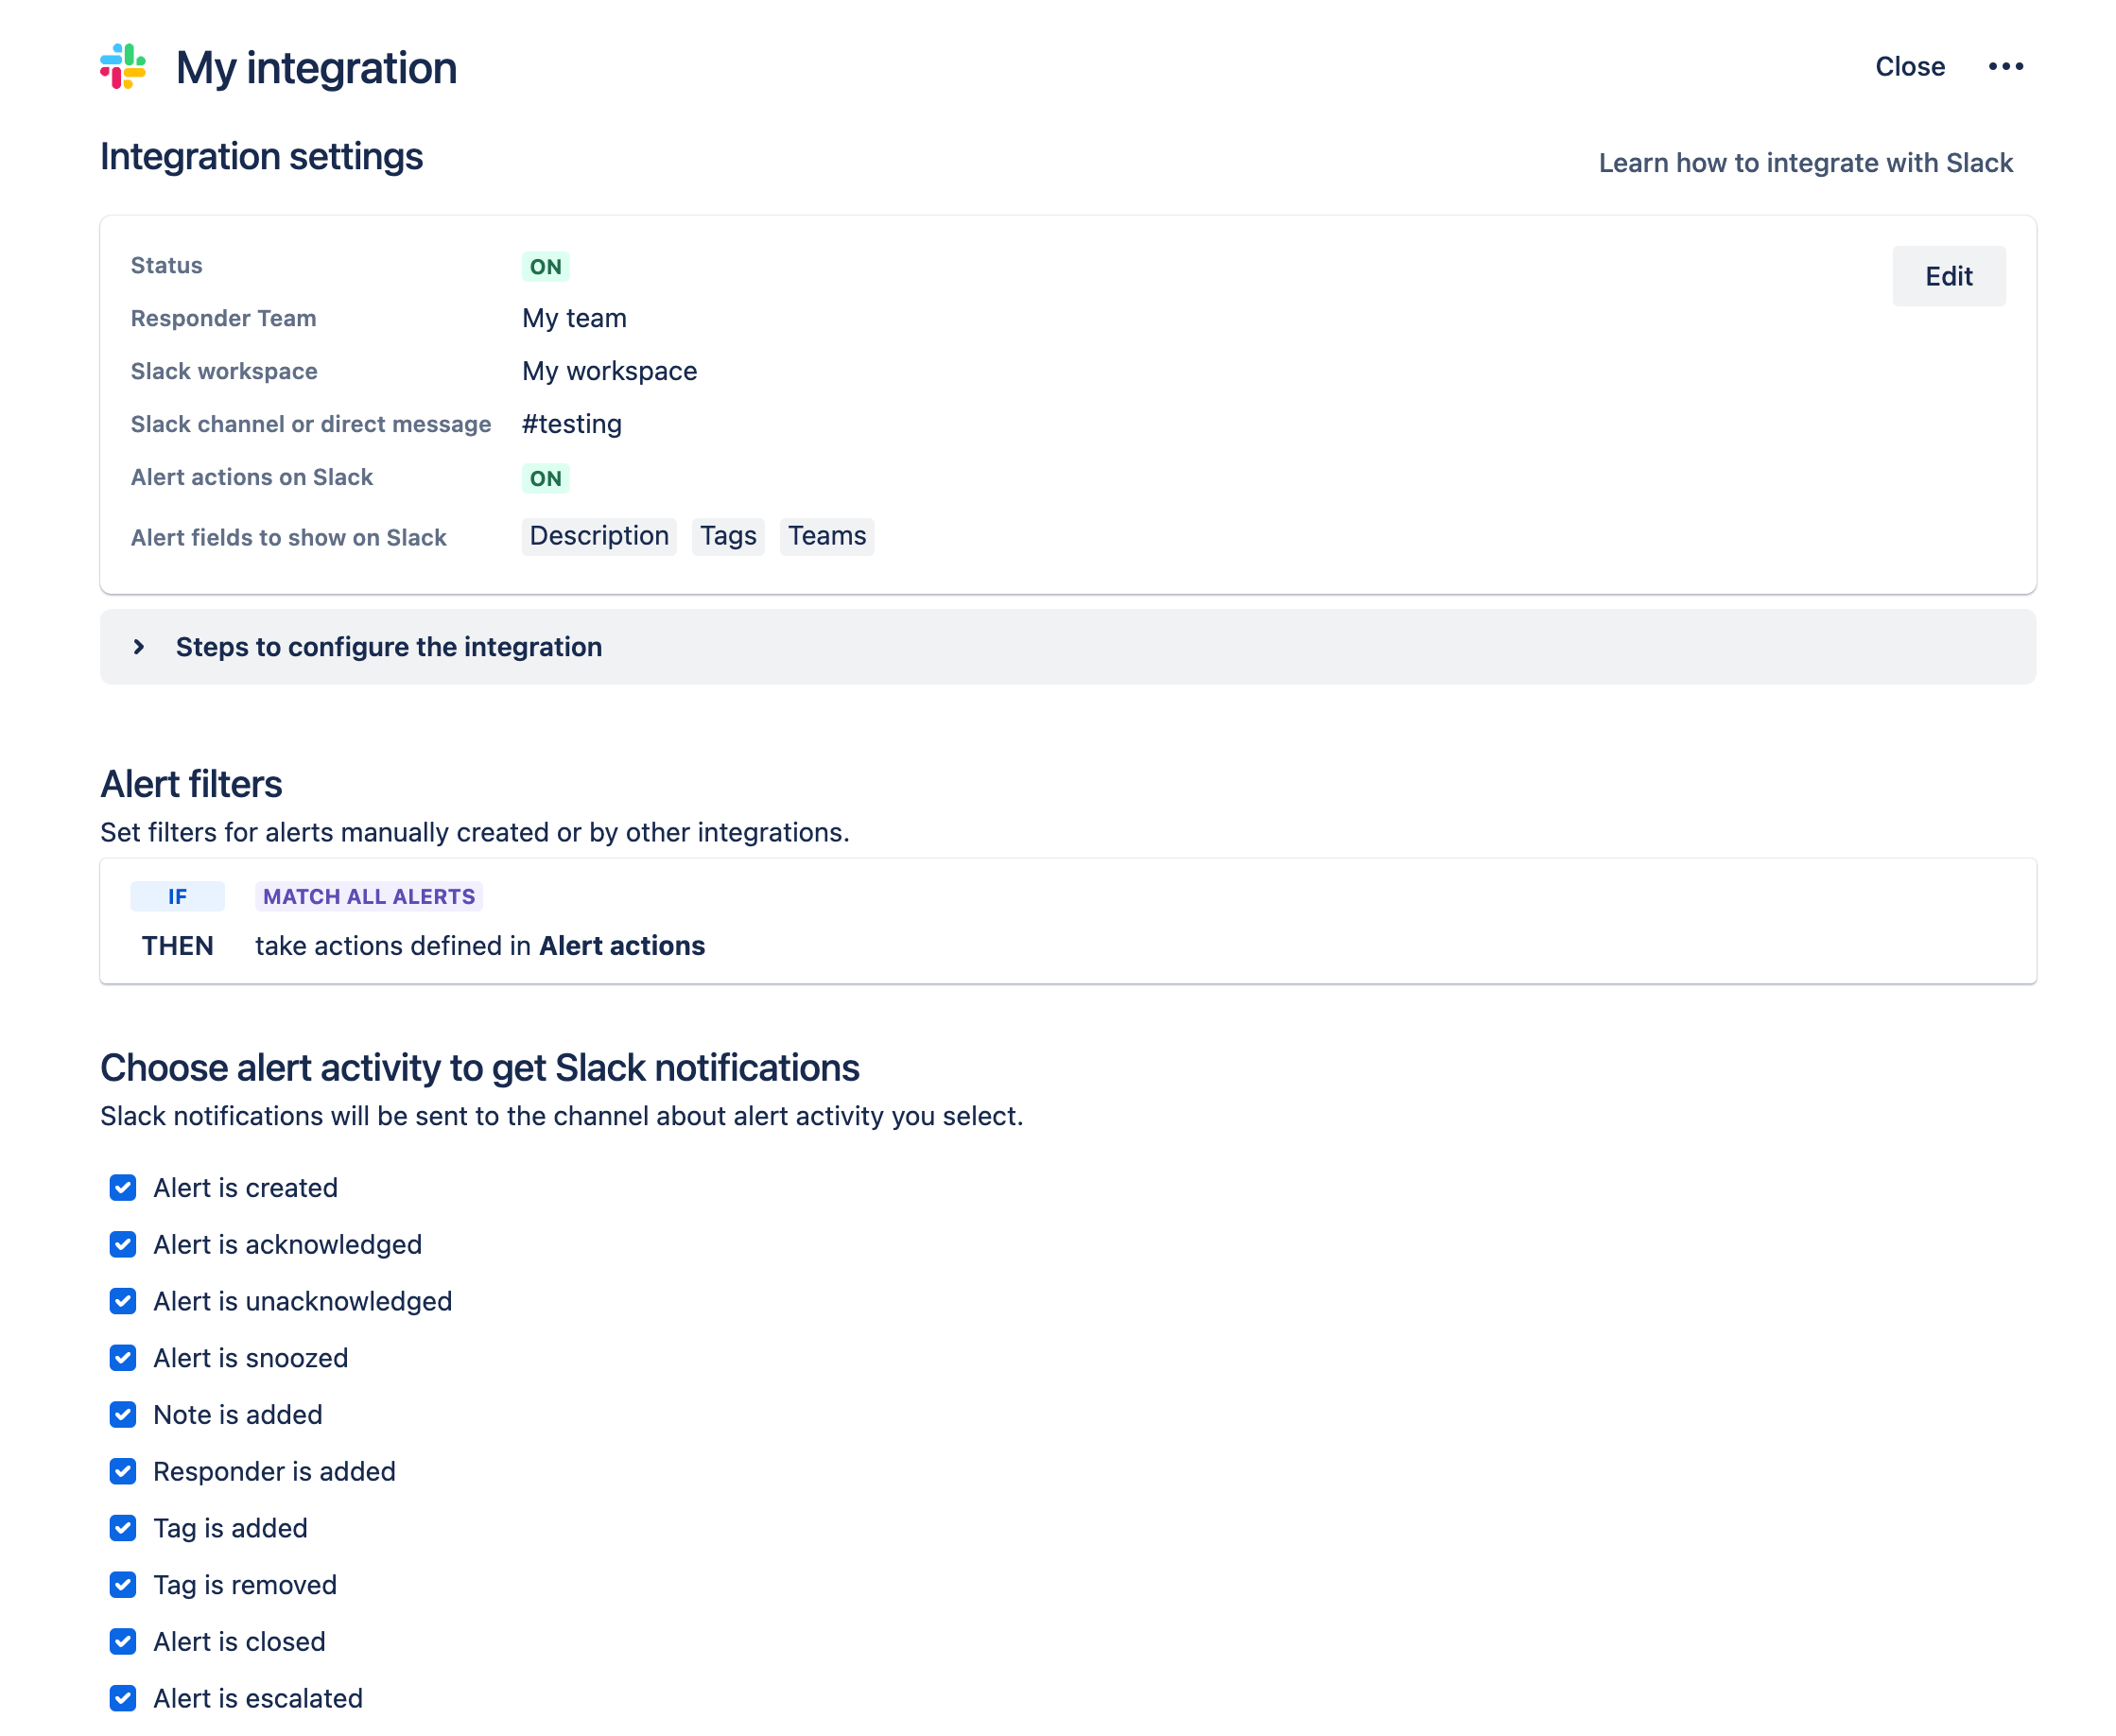Image resolution: width=2116 pixels, height=1736 pixels.
Task: Click the Slack logo icon
Action: (x=122, y=68)
